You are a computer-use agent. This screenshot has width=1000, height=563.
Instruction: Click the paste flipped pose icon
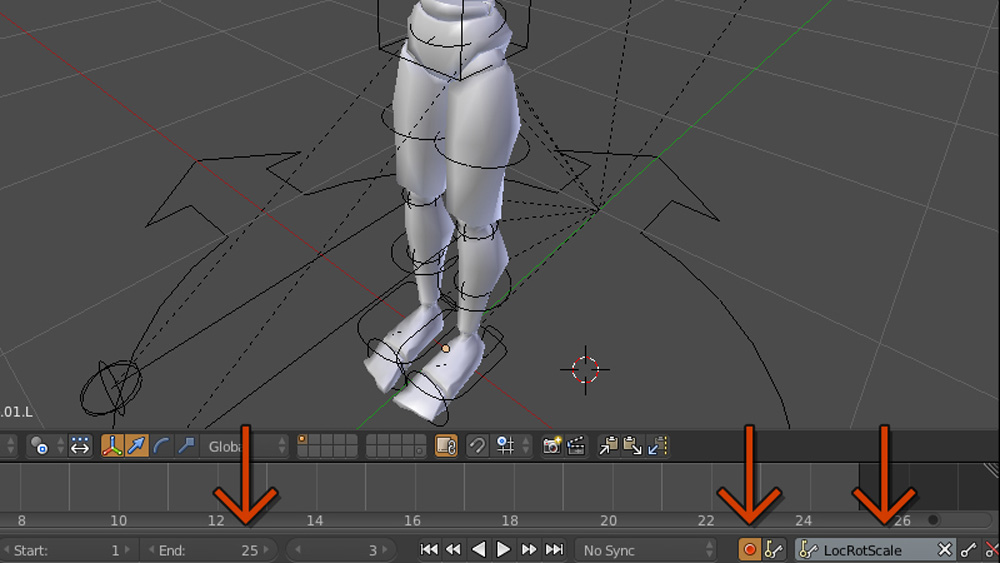point(657,446)
